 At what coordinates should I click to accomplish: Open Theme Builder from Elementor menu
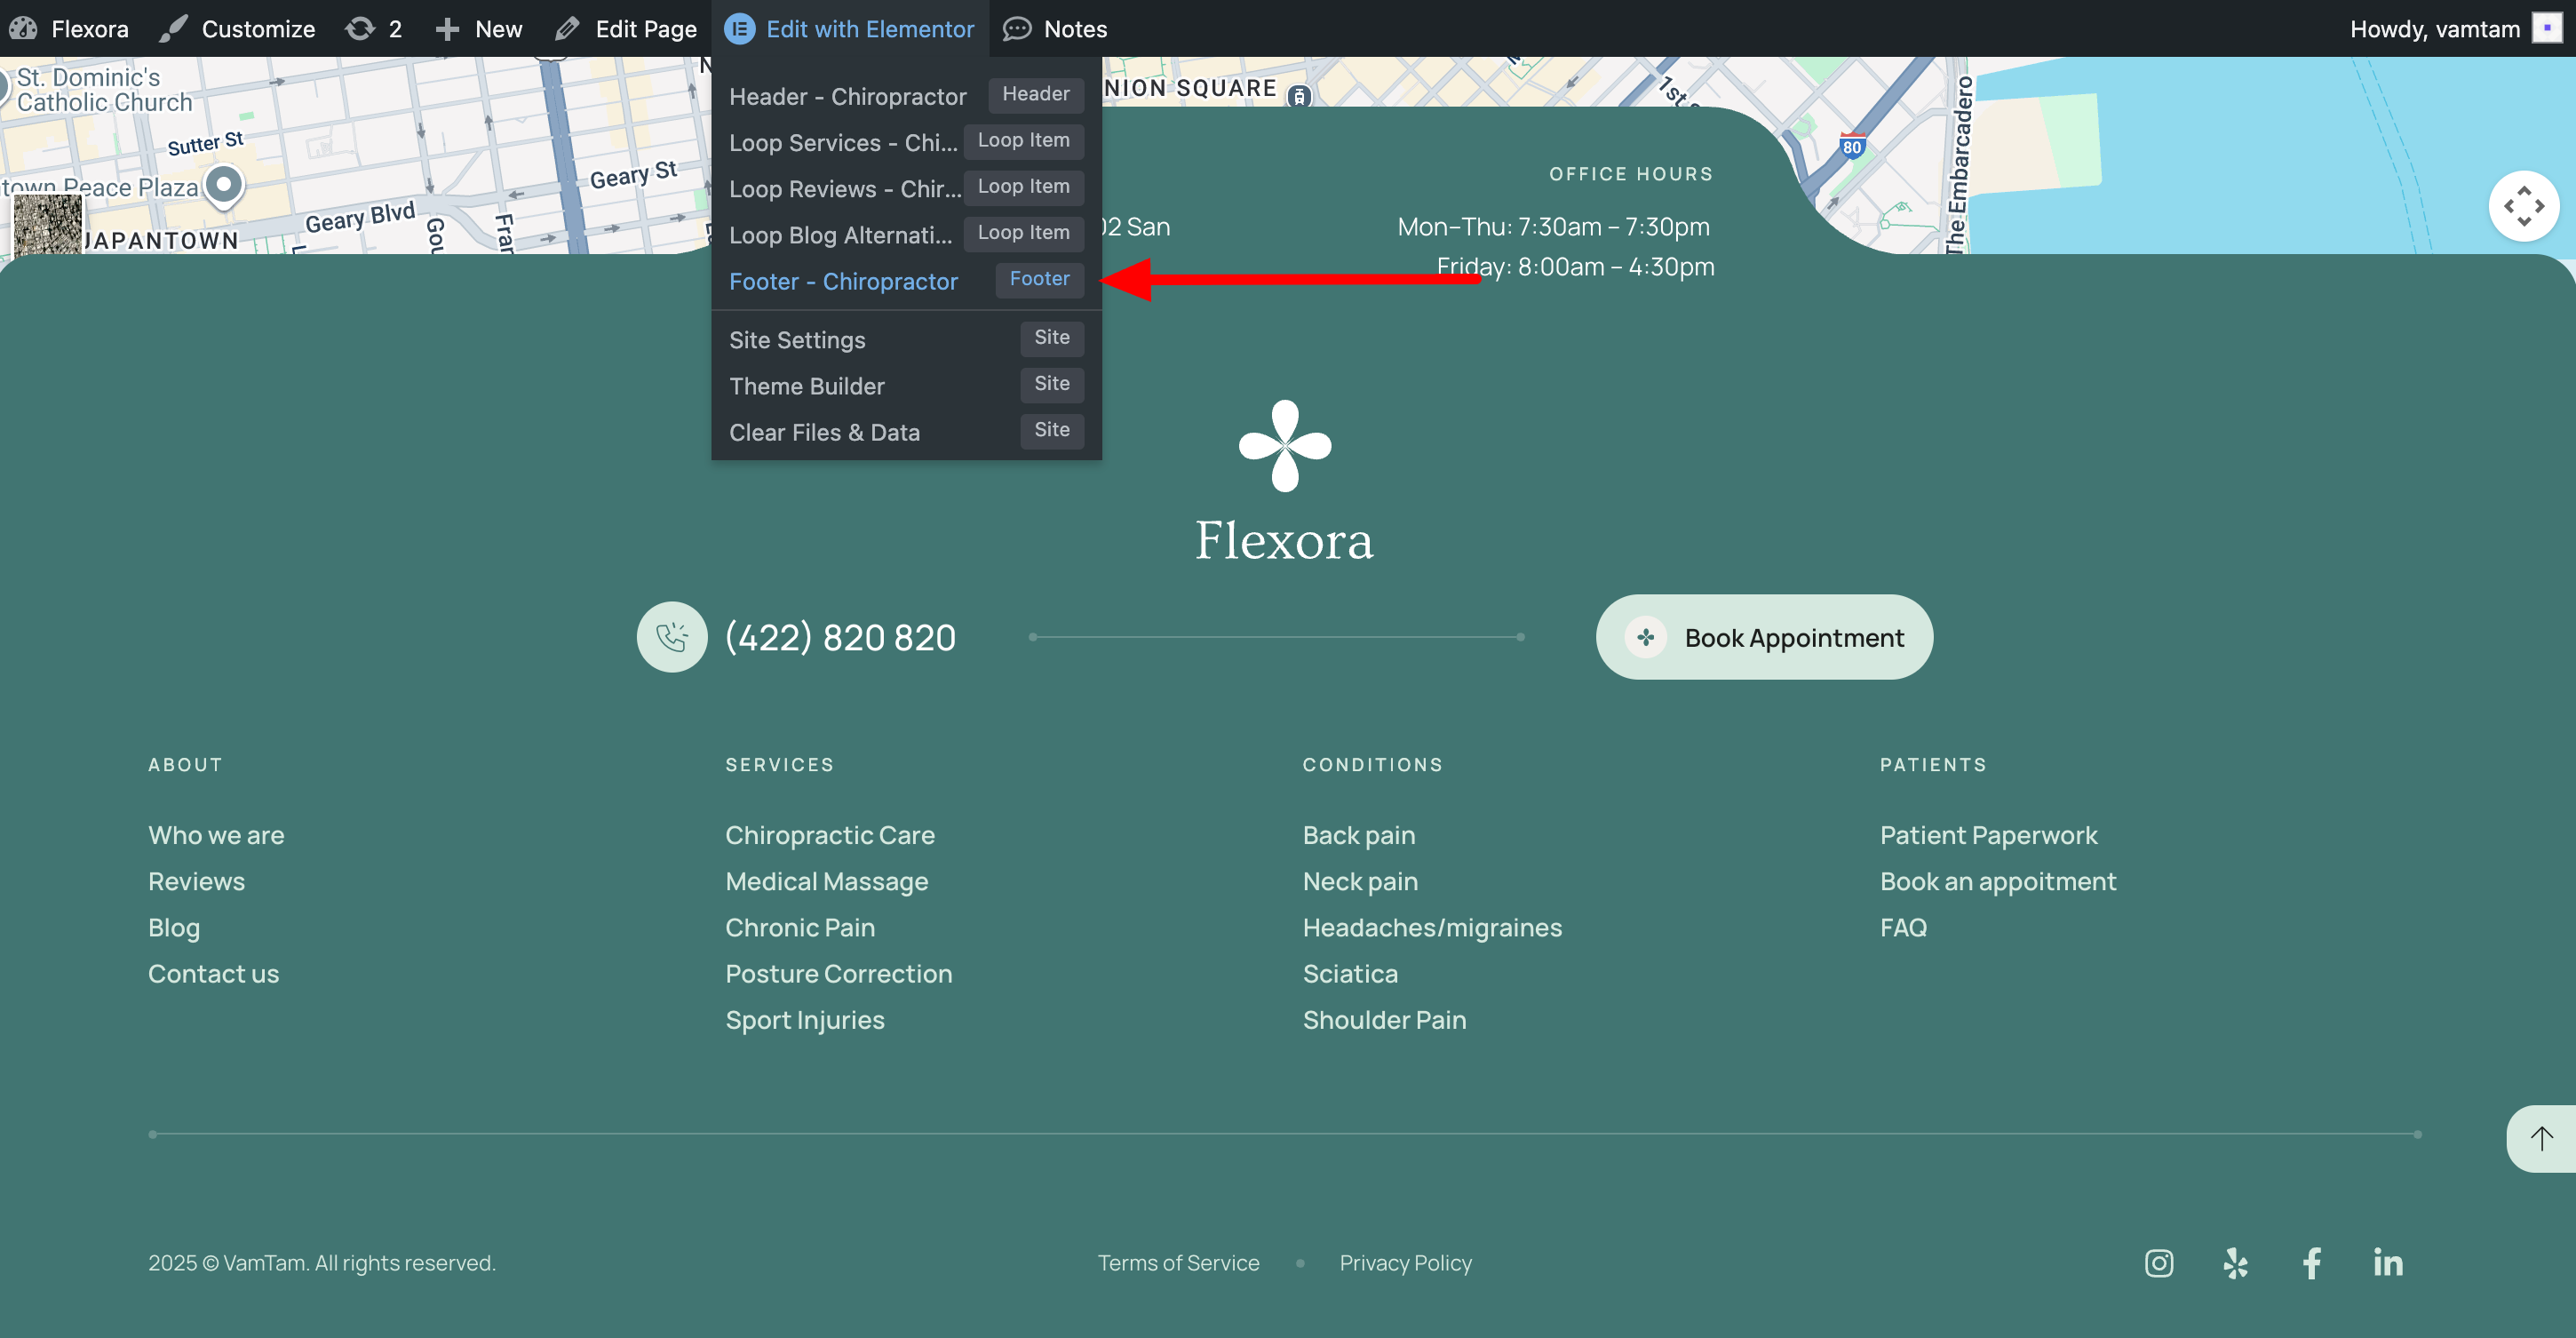806,386
